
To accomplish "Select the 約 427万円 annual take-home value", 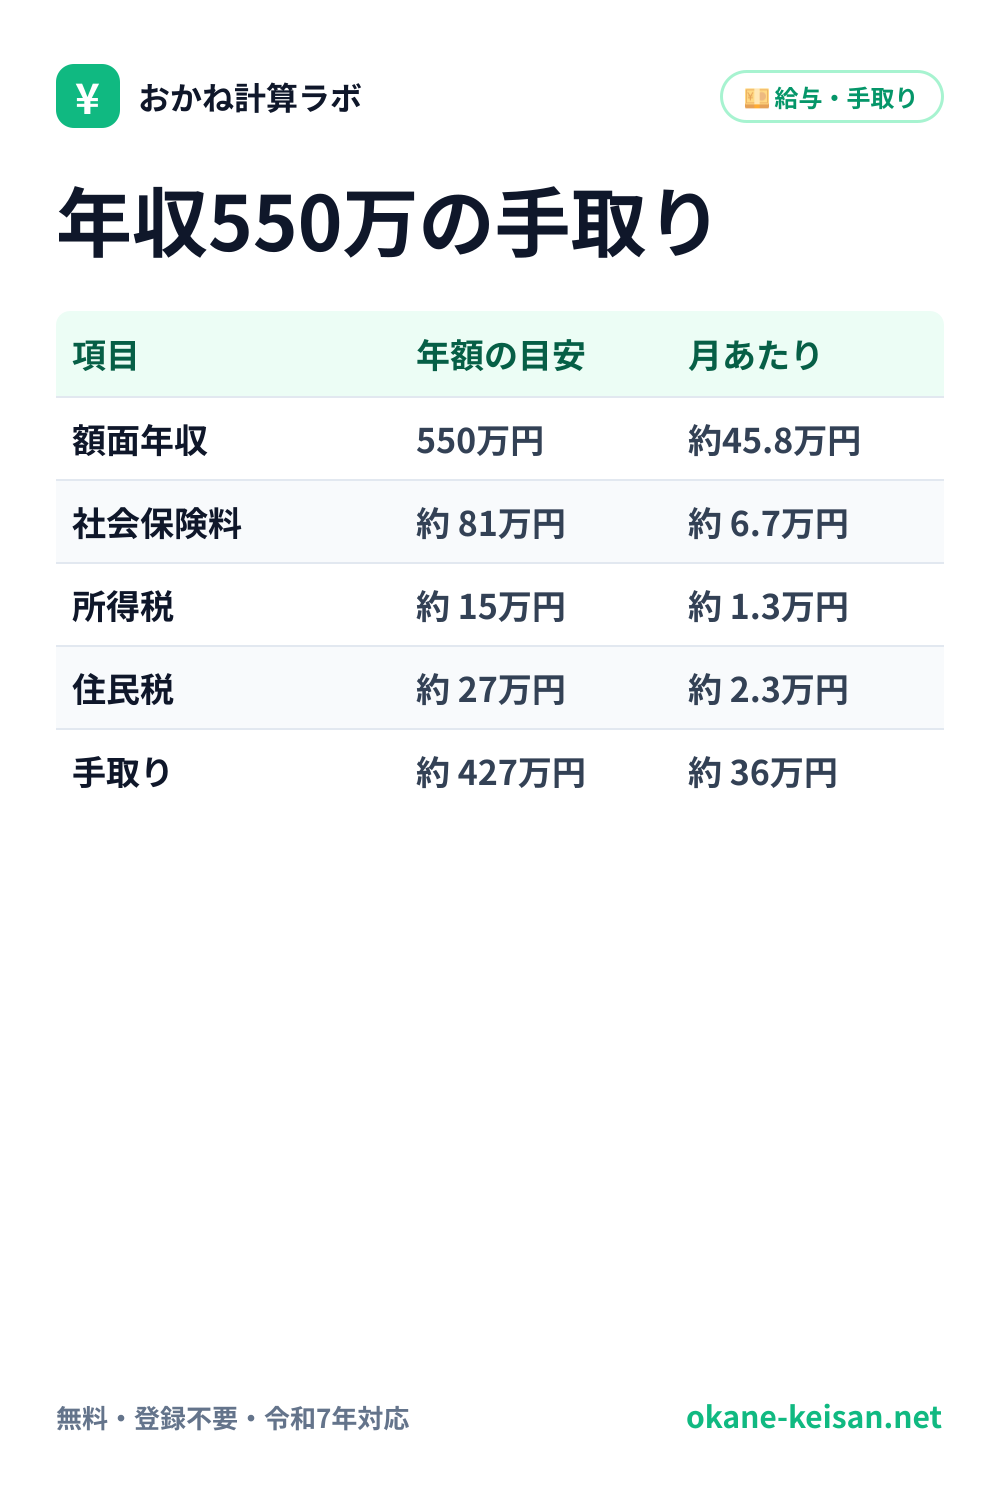I will click(501, 772).
